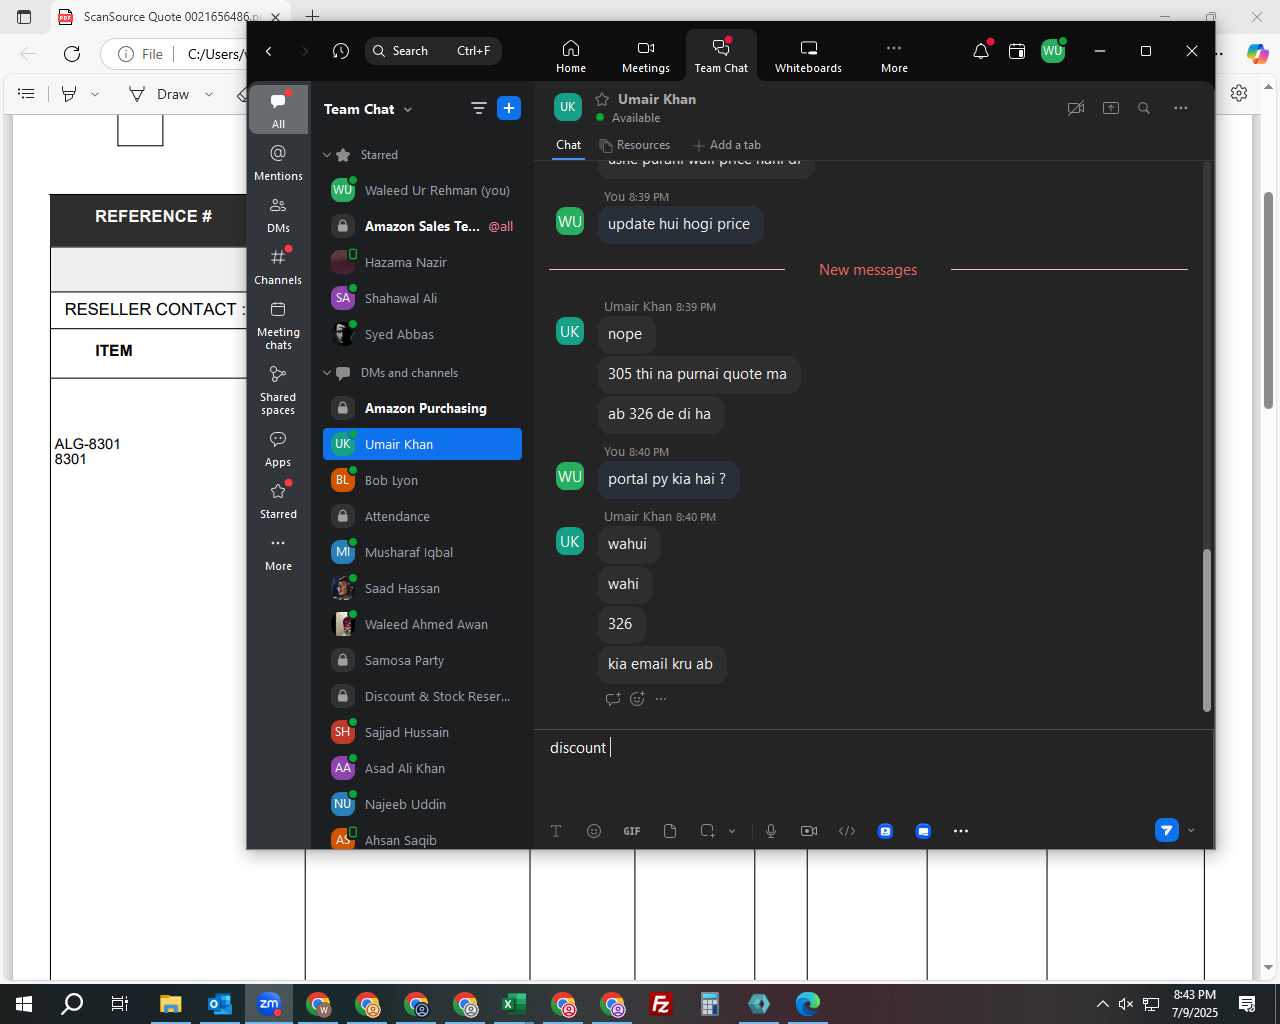Open the Meetings tab

(646, 56)
